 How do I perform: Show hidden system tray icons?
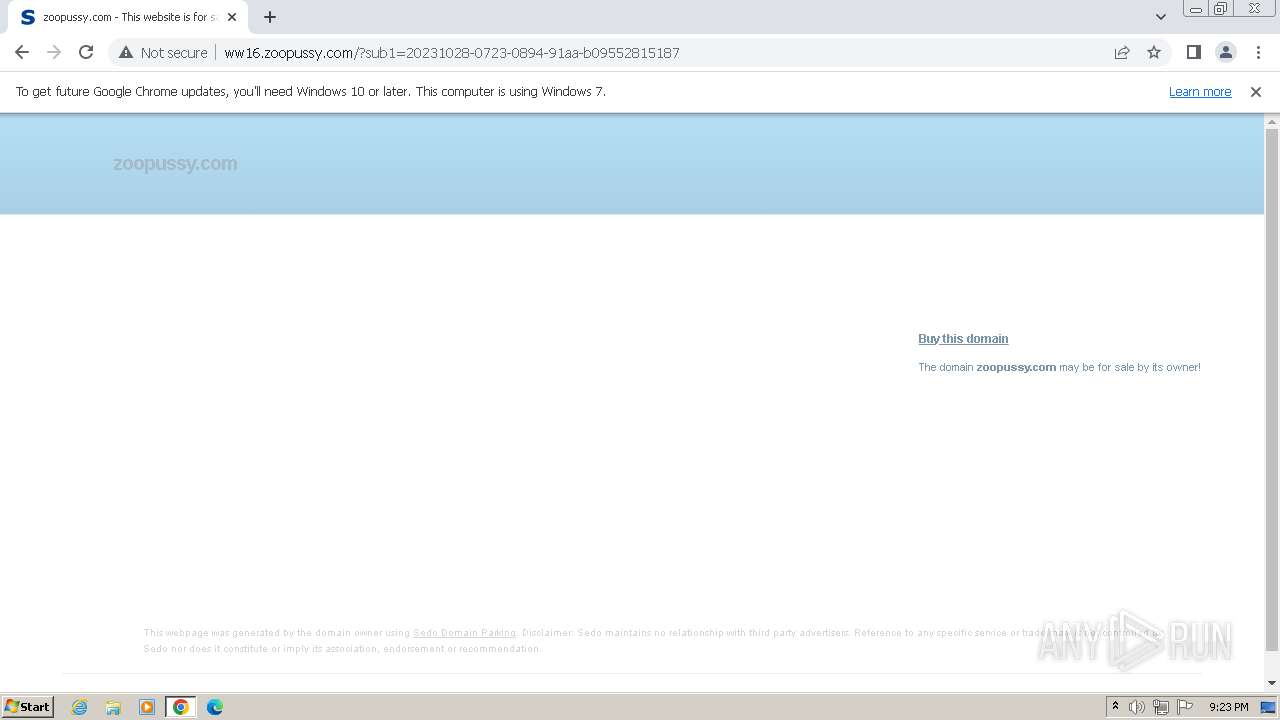point(1115,707)
